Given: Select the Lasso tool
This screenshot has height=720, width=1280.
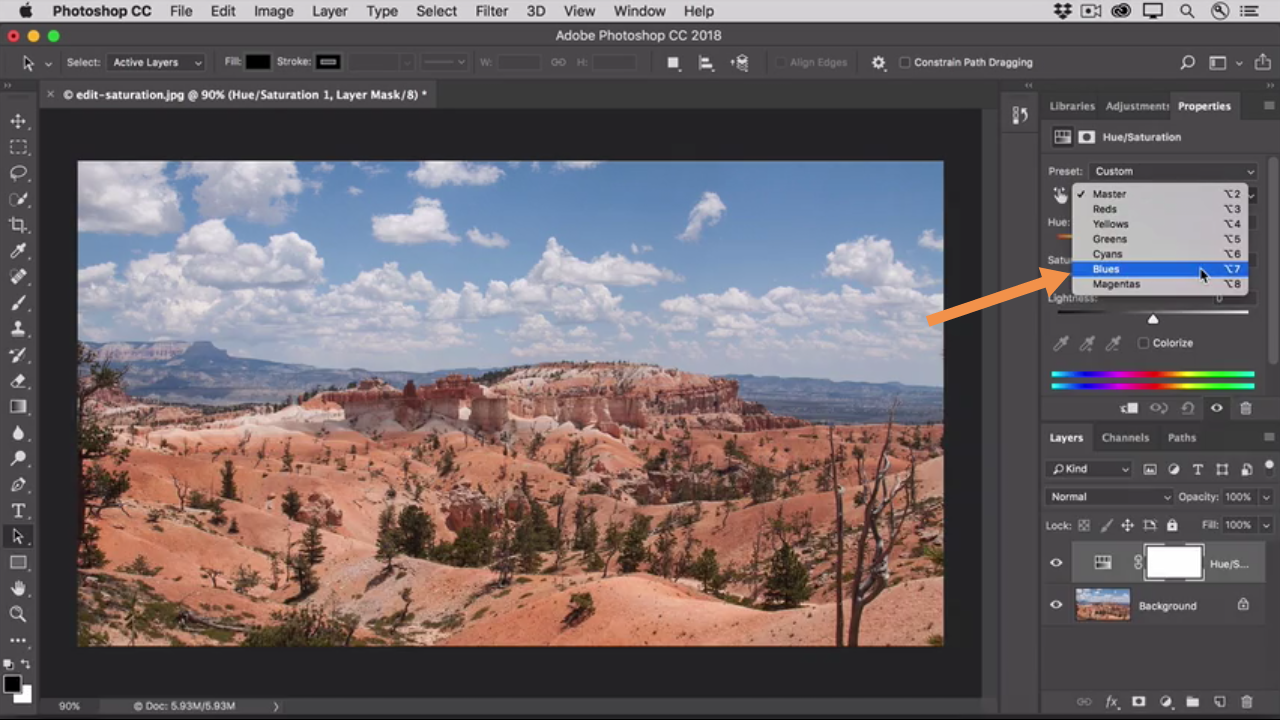Looking at the screenshot, I should pyautogui.click(x=18, y=173).
